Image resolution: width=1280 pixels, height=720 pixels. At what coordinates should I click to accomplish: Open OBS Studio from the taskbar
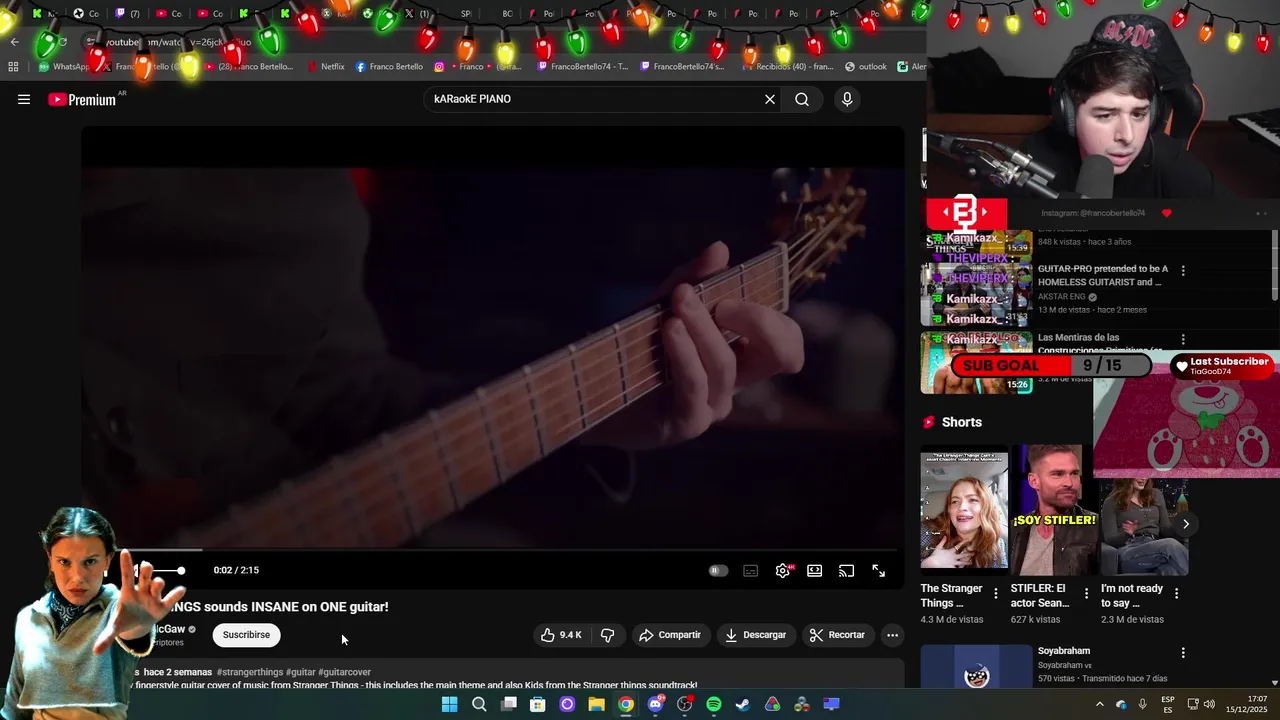coord(685,704)
